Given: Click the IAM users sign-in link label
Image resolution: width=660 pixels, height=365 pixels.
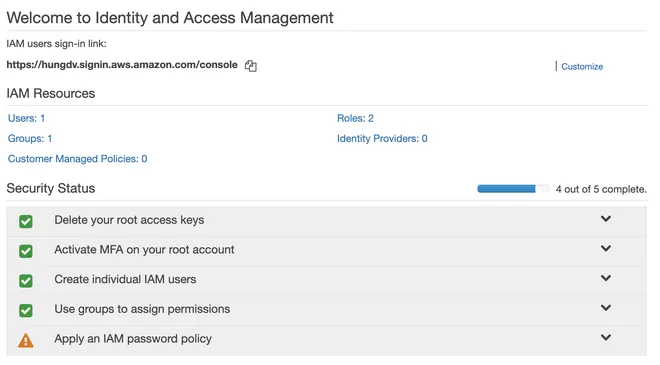Looking at the screenshot, I should [x=56, y=44].
